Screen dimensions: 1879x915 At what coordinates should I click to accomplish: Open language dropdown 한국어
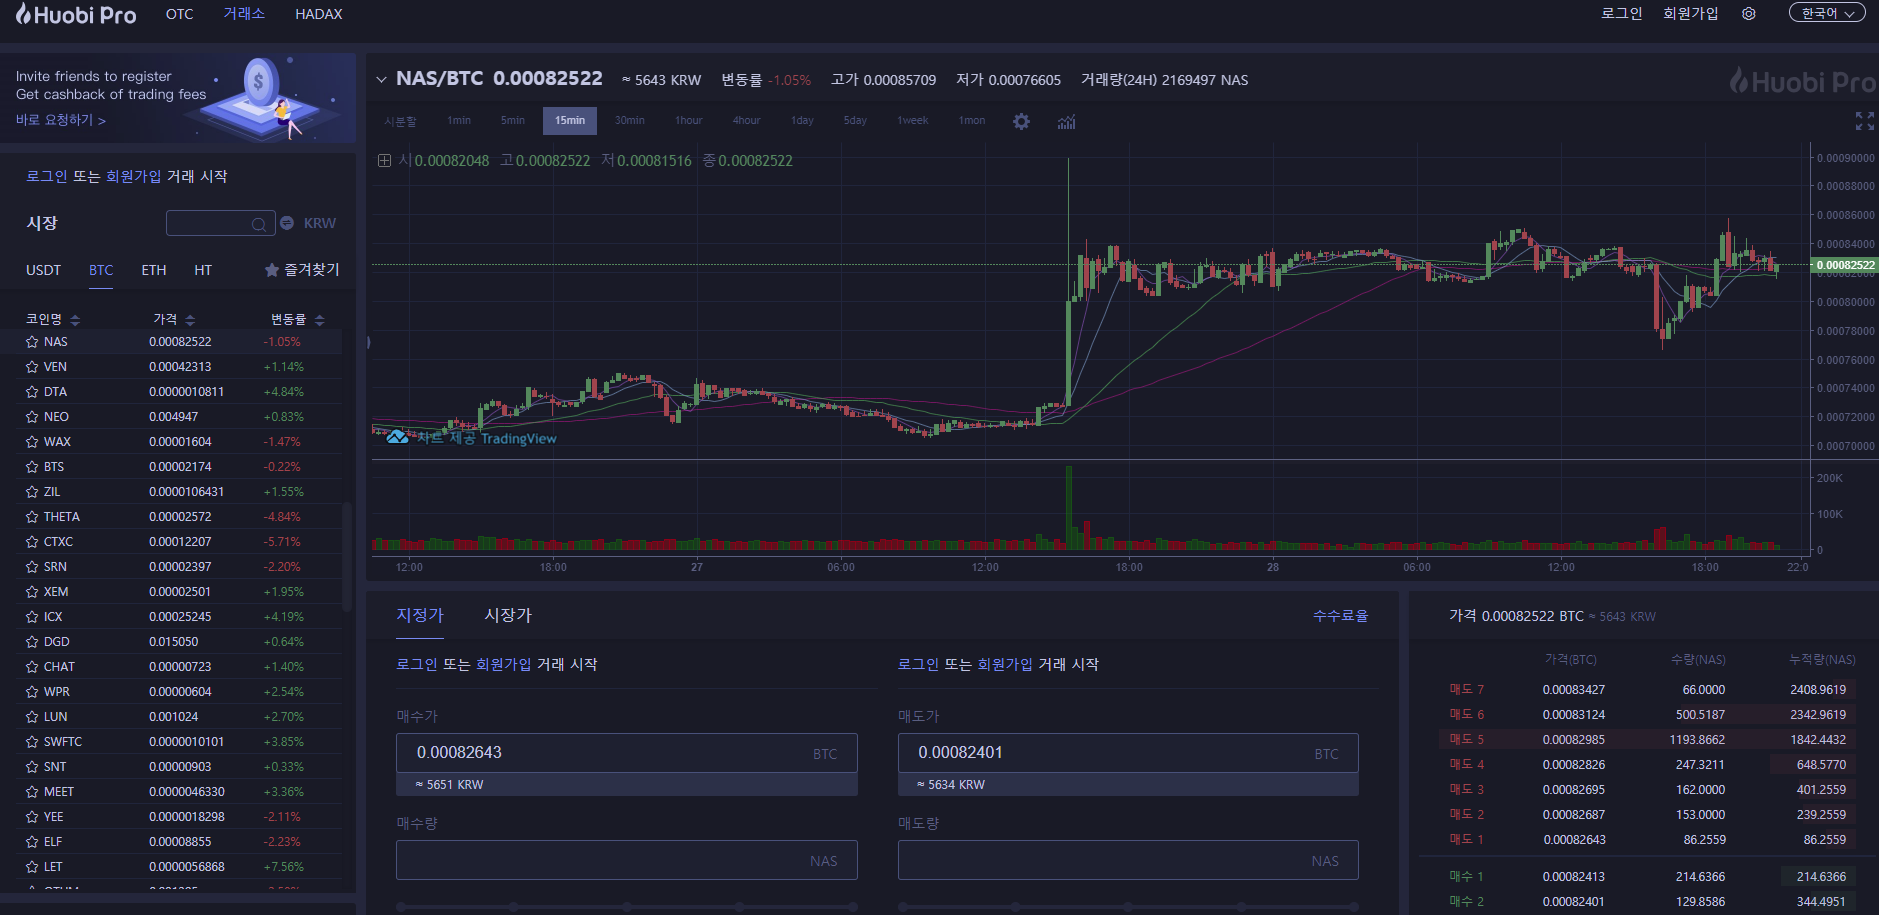click(1827, 13)
